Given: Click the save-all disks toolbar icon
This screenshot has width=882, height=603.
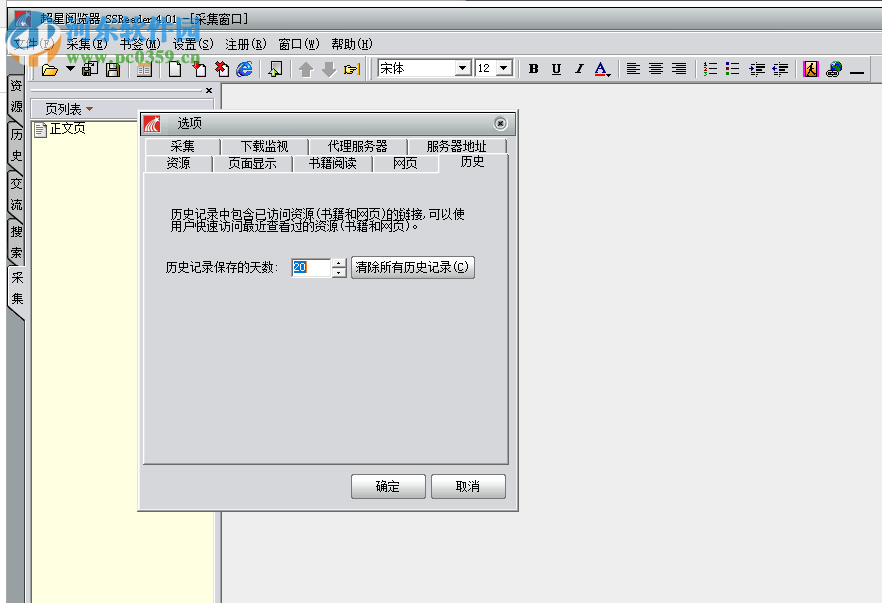Looking at the screenshot, I should (x=90, y=69).
